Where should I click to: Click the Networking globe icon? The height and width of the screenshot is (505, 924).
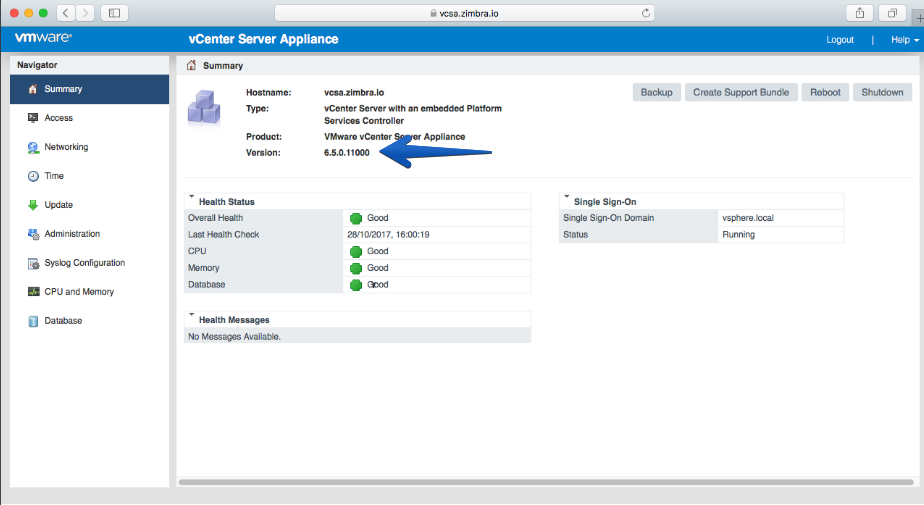pos(33,147)
